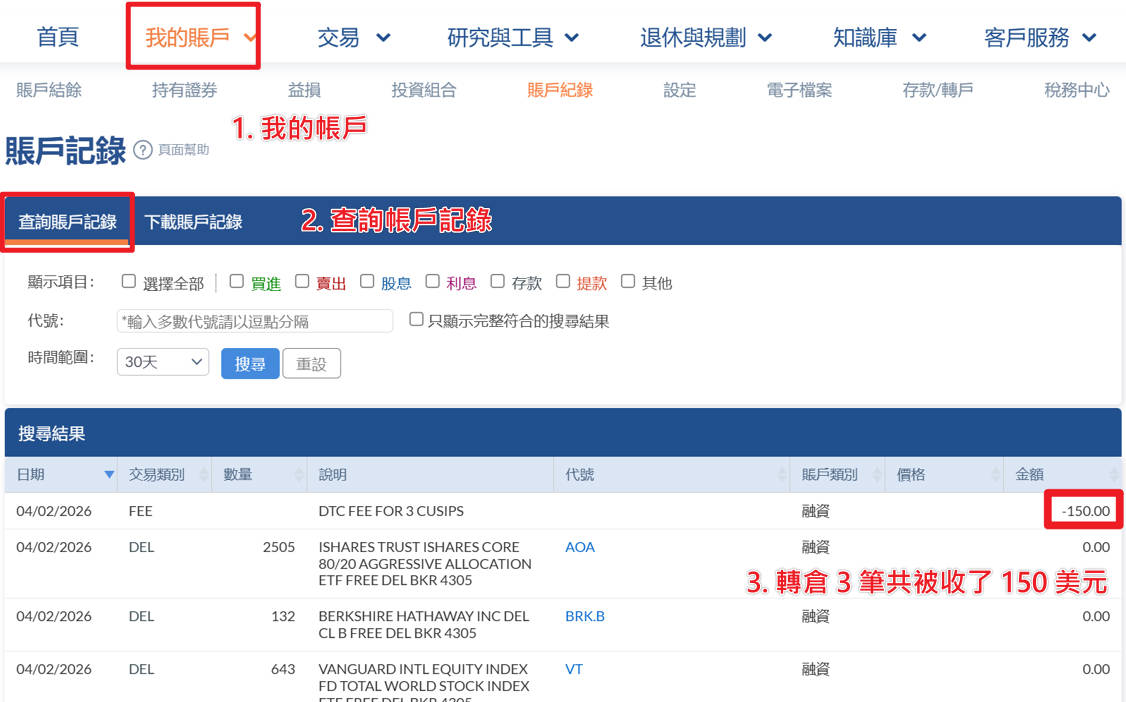Switch to the 下載賬戶記錄 tab
Viewport: 1126px width, 702px height.
(x=193, y=222)
